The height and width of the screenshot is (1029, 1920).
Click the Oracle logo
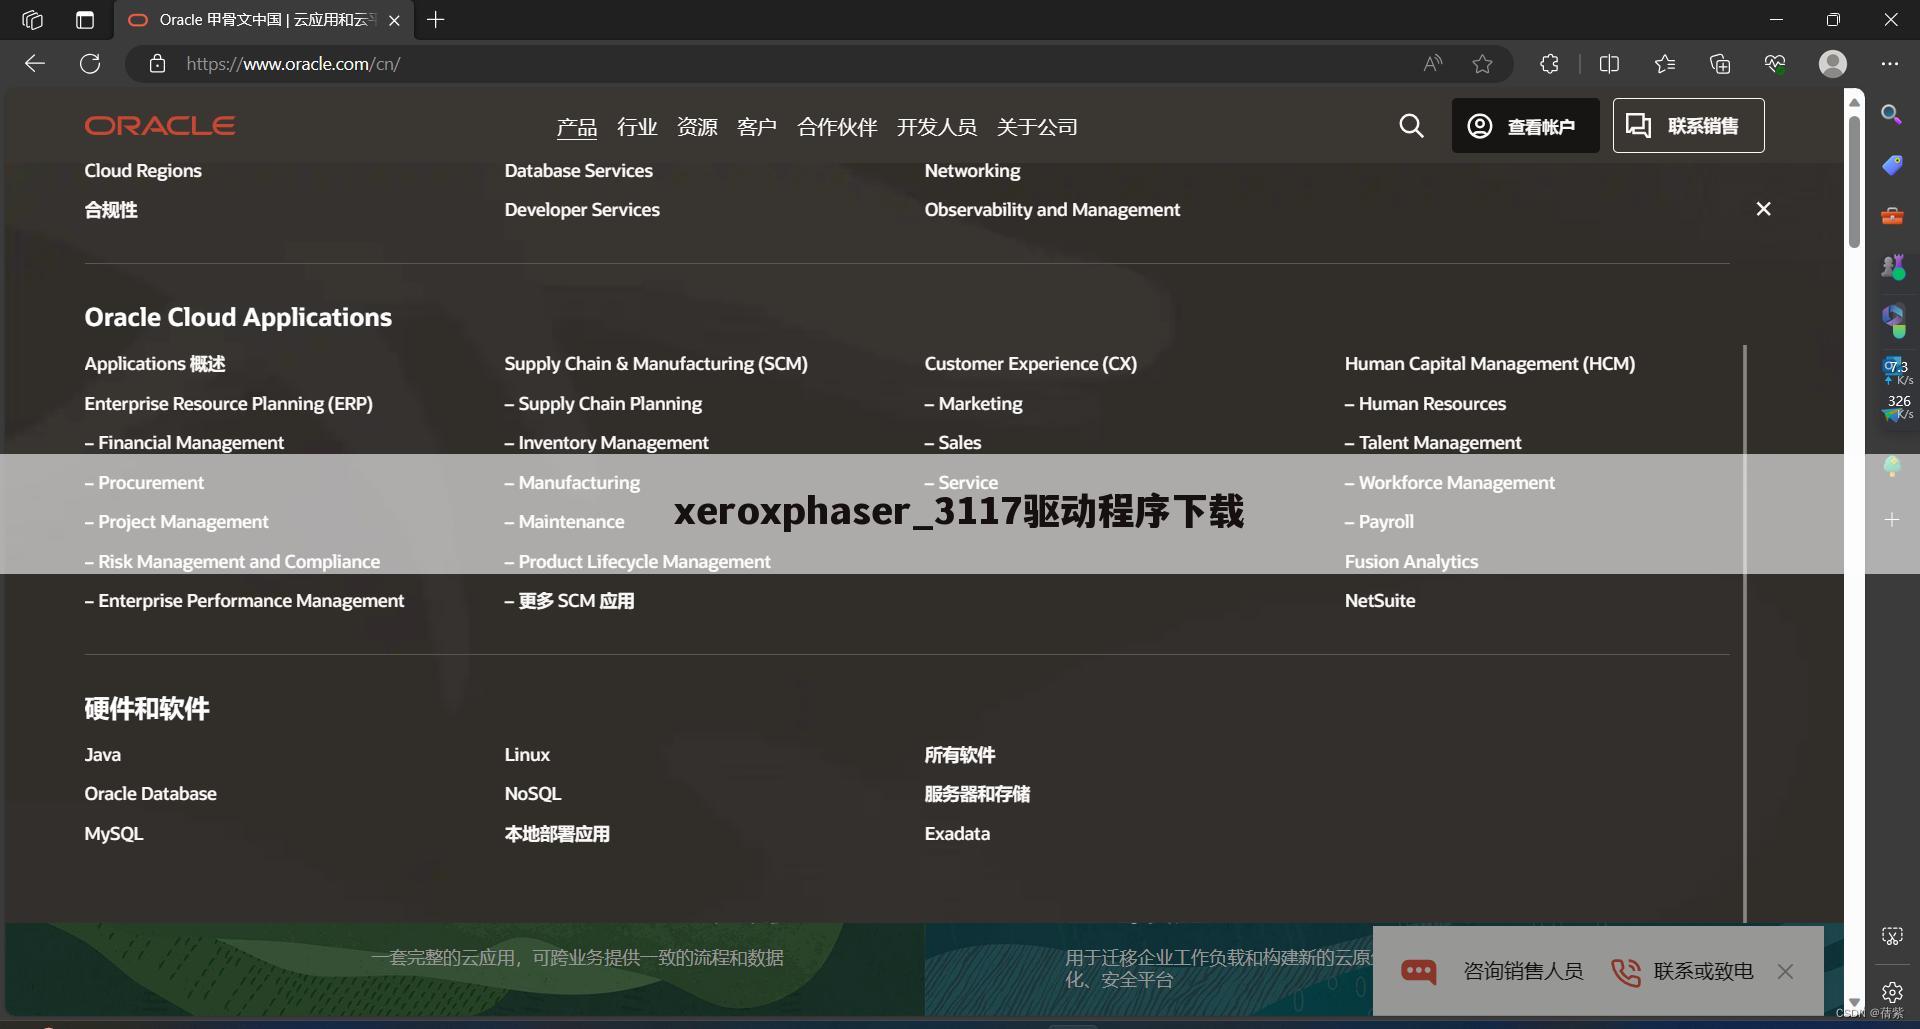[x=160, y=126]
